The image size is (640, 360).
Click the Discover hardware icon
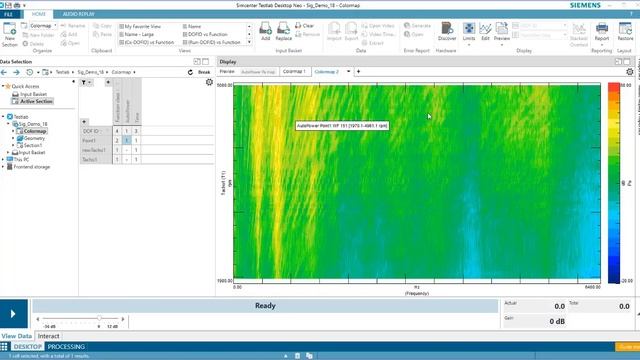point(447,31)
